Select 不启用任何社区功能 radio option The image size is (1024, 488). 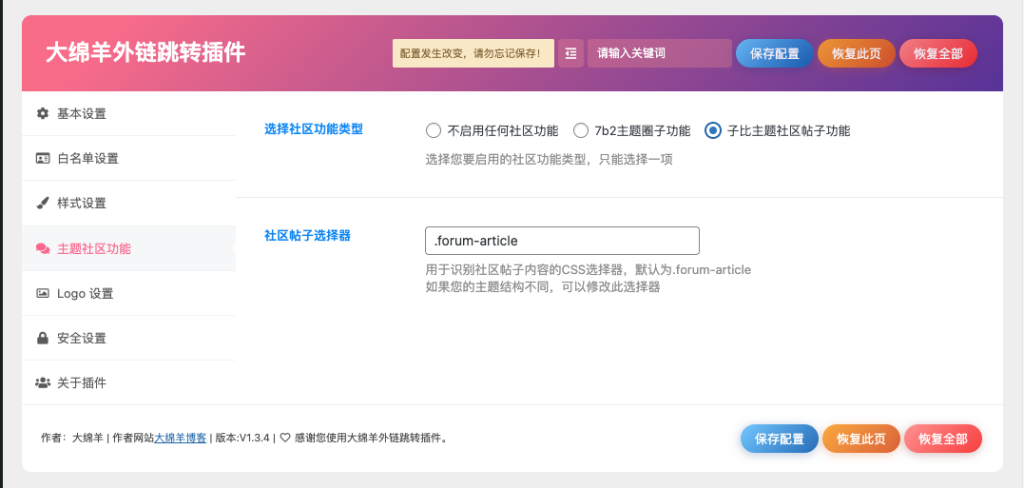point(433,130)
